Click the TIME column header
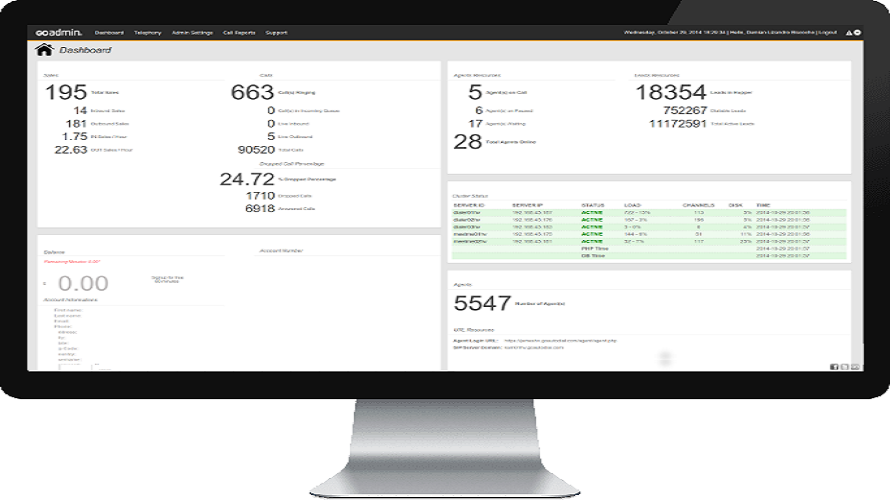The height and width of the screenshot is (500, 890). [x=763, y=205]
